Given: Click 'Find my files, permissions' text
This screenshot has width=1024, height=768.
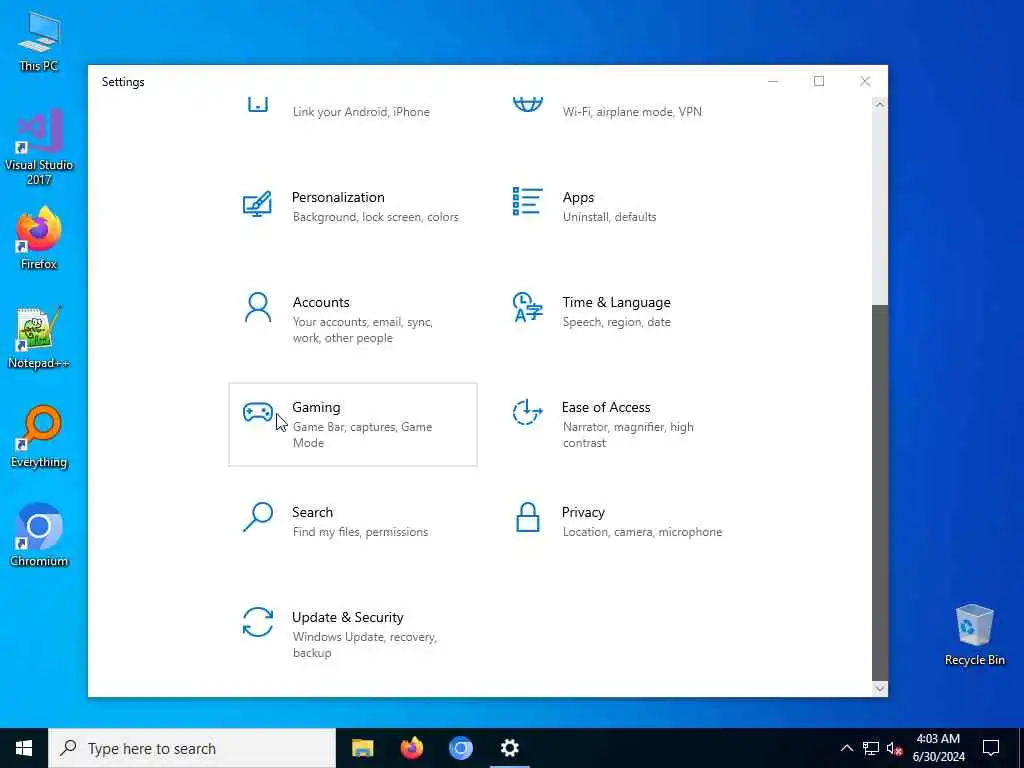Looking at the screenshot, I should (x=360, y=532).
